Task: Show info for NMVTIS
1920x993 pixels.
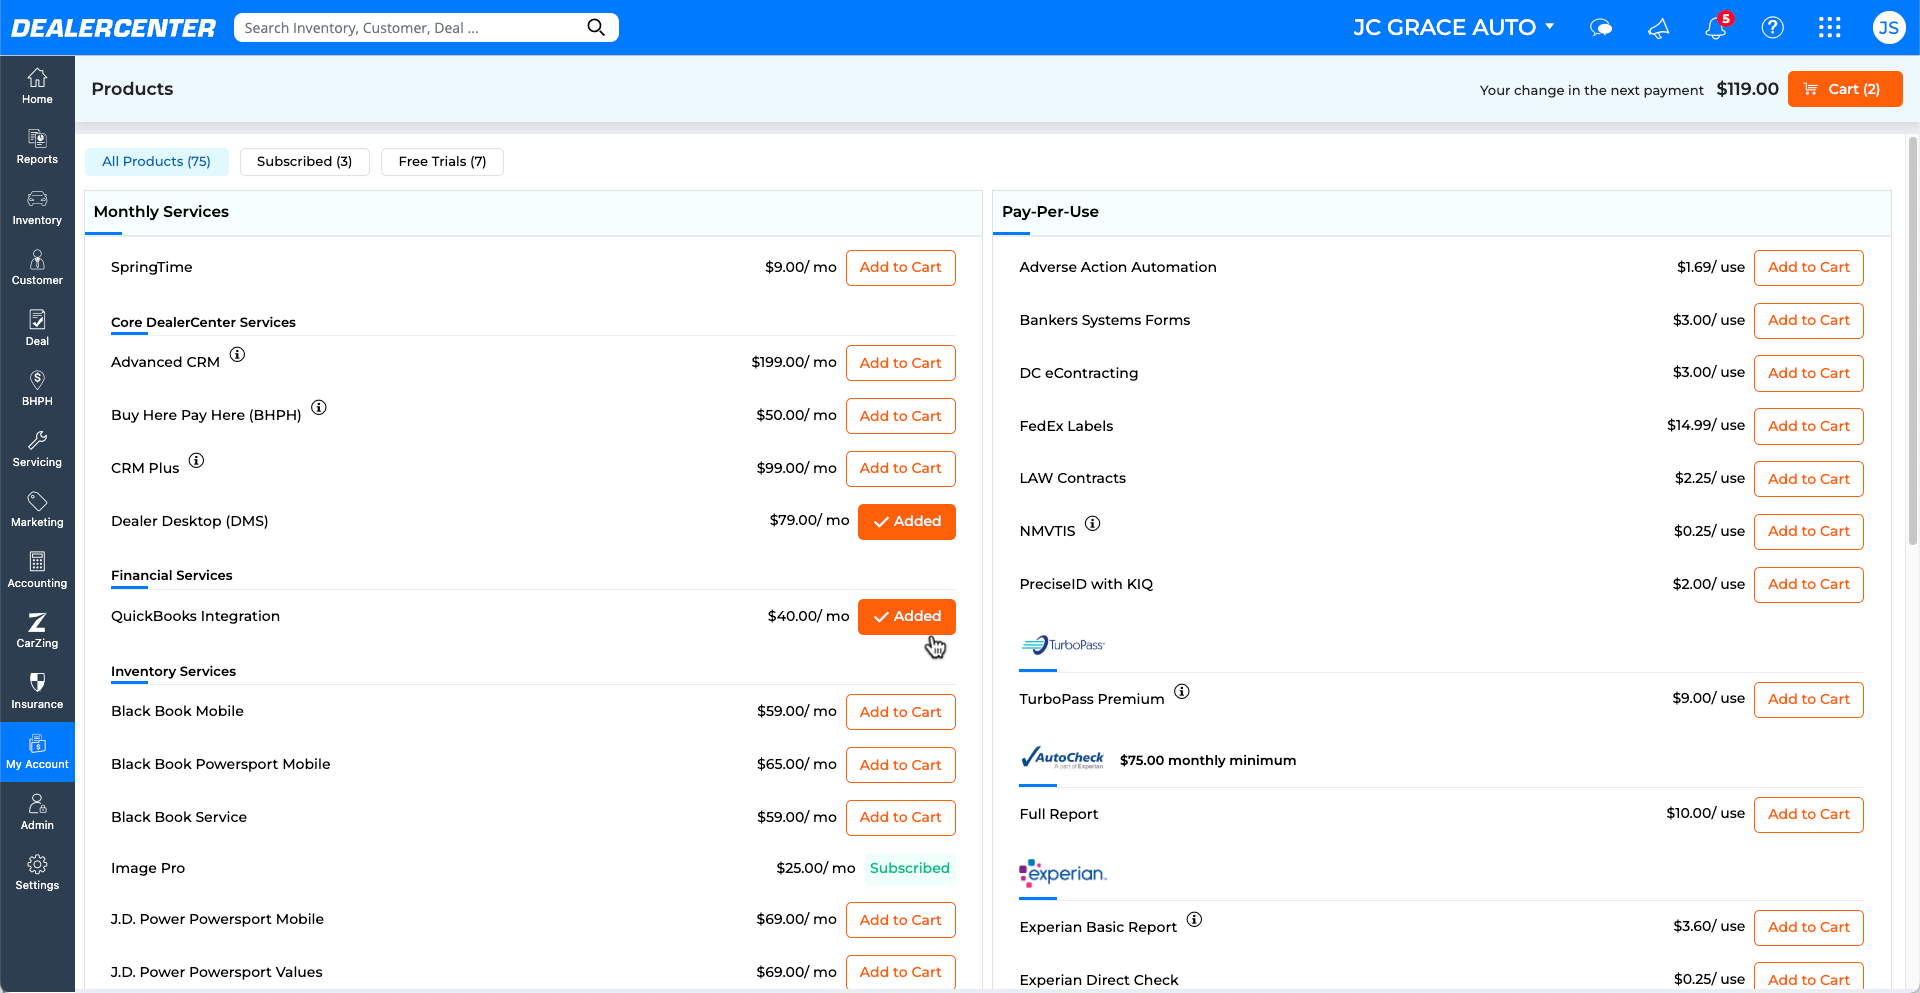Action: pos(1093,524)
